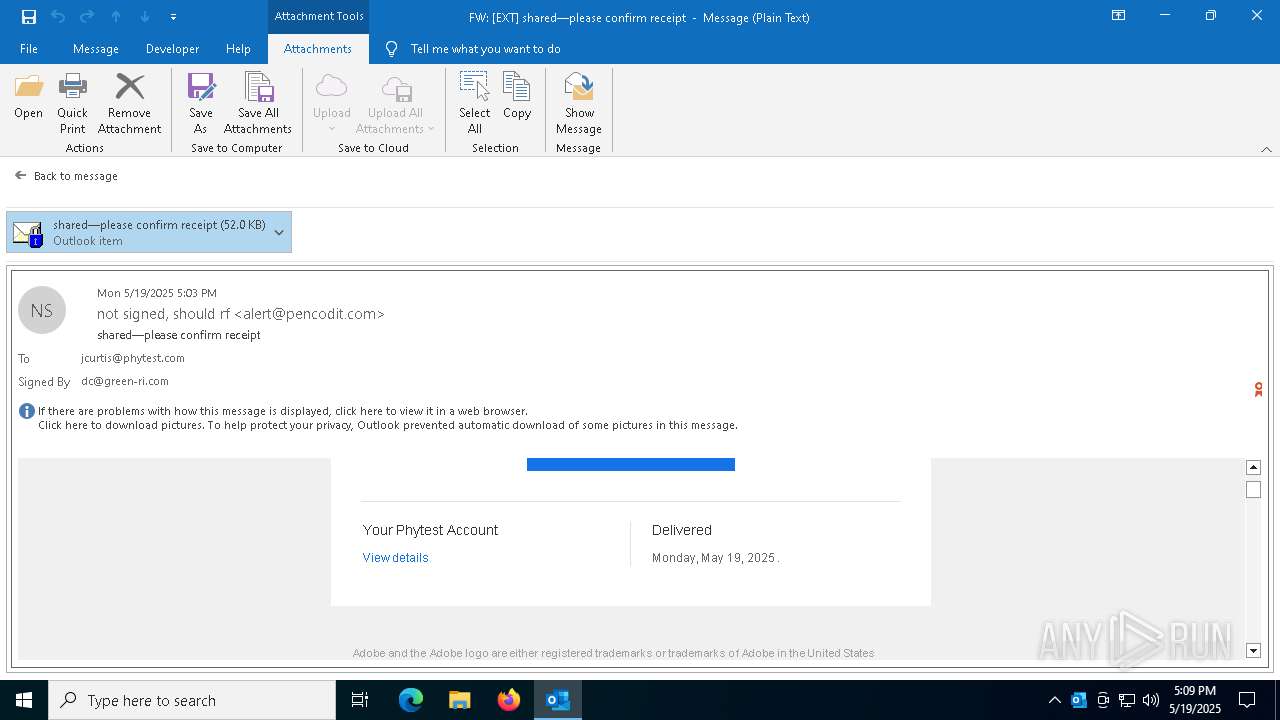Viewport: 1280px width, 720px height.
Task: Click the View details link
Action: pos(395,558)
